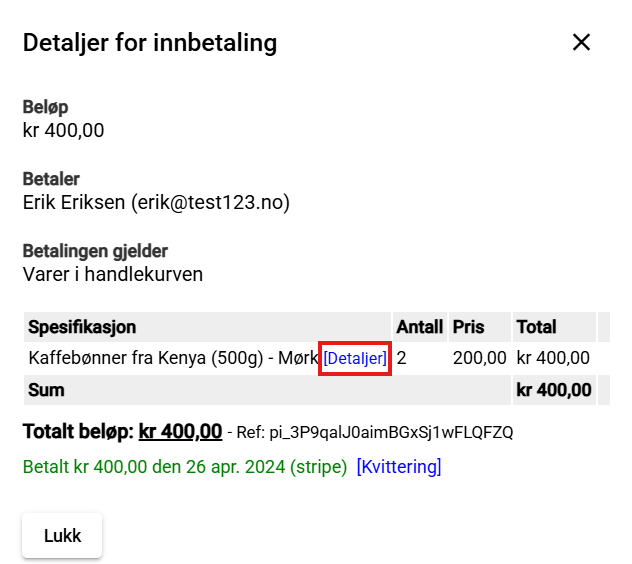Click the bold total in the Sum row
Viewport: 632px width, 564px height.
(x=553, y=390)
